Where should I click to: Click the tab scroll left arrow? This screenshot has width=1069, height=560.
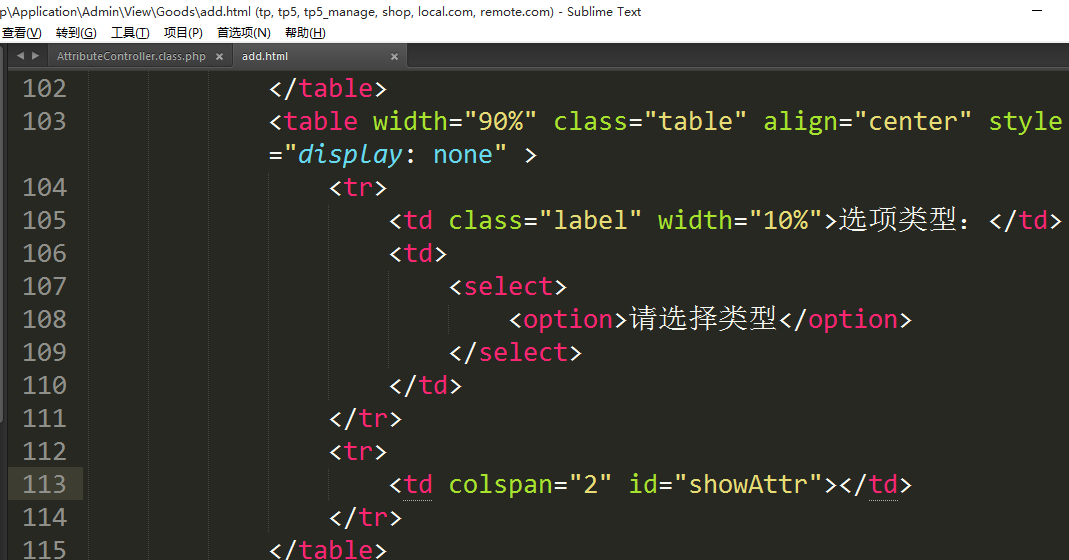tap(20, 56)
